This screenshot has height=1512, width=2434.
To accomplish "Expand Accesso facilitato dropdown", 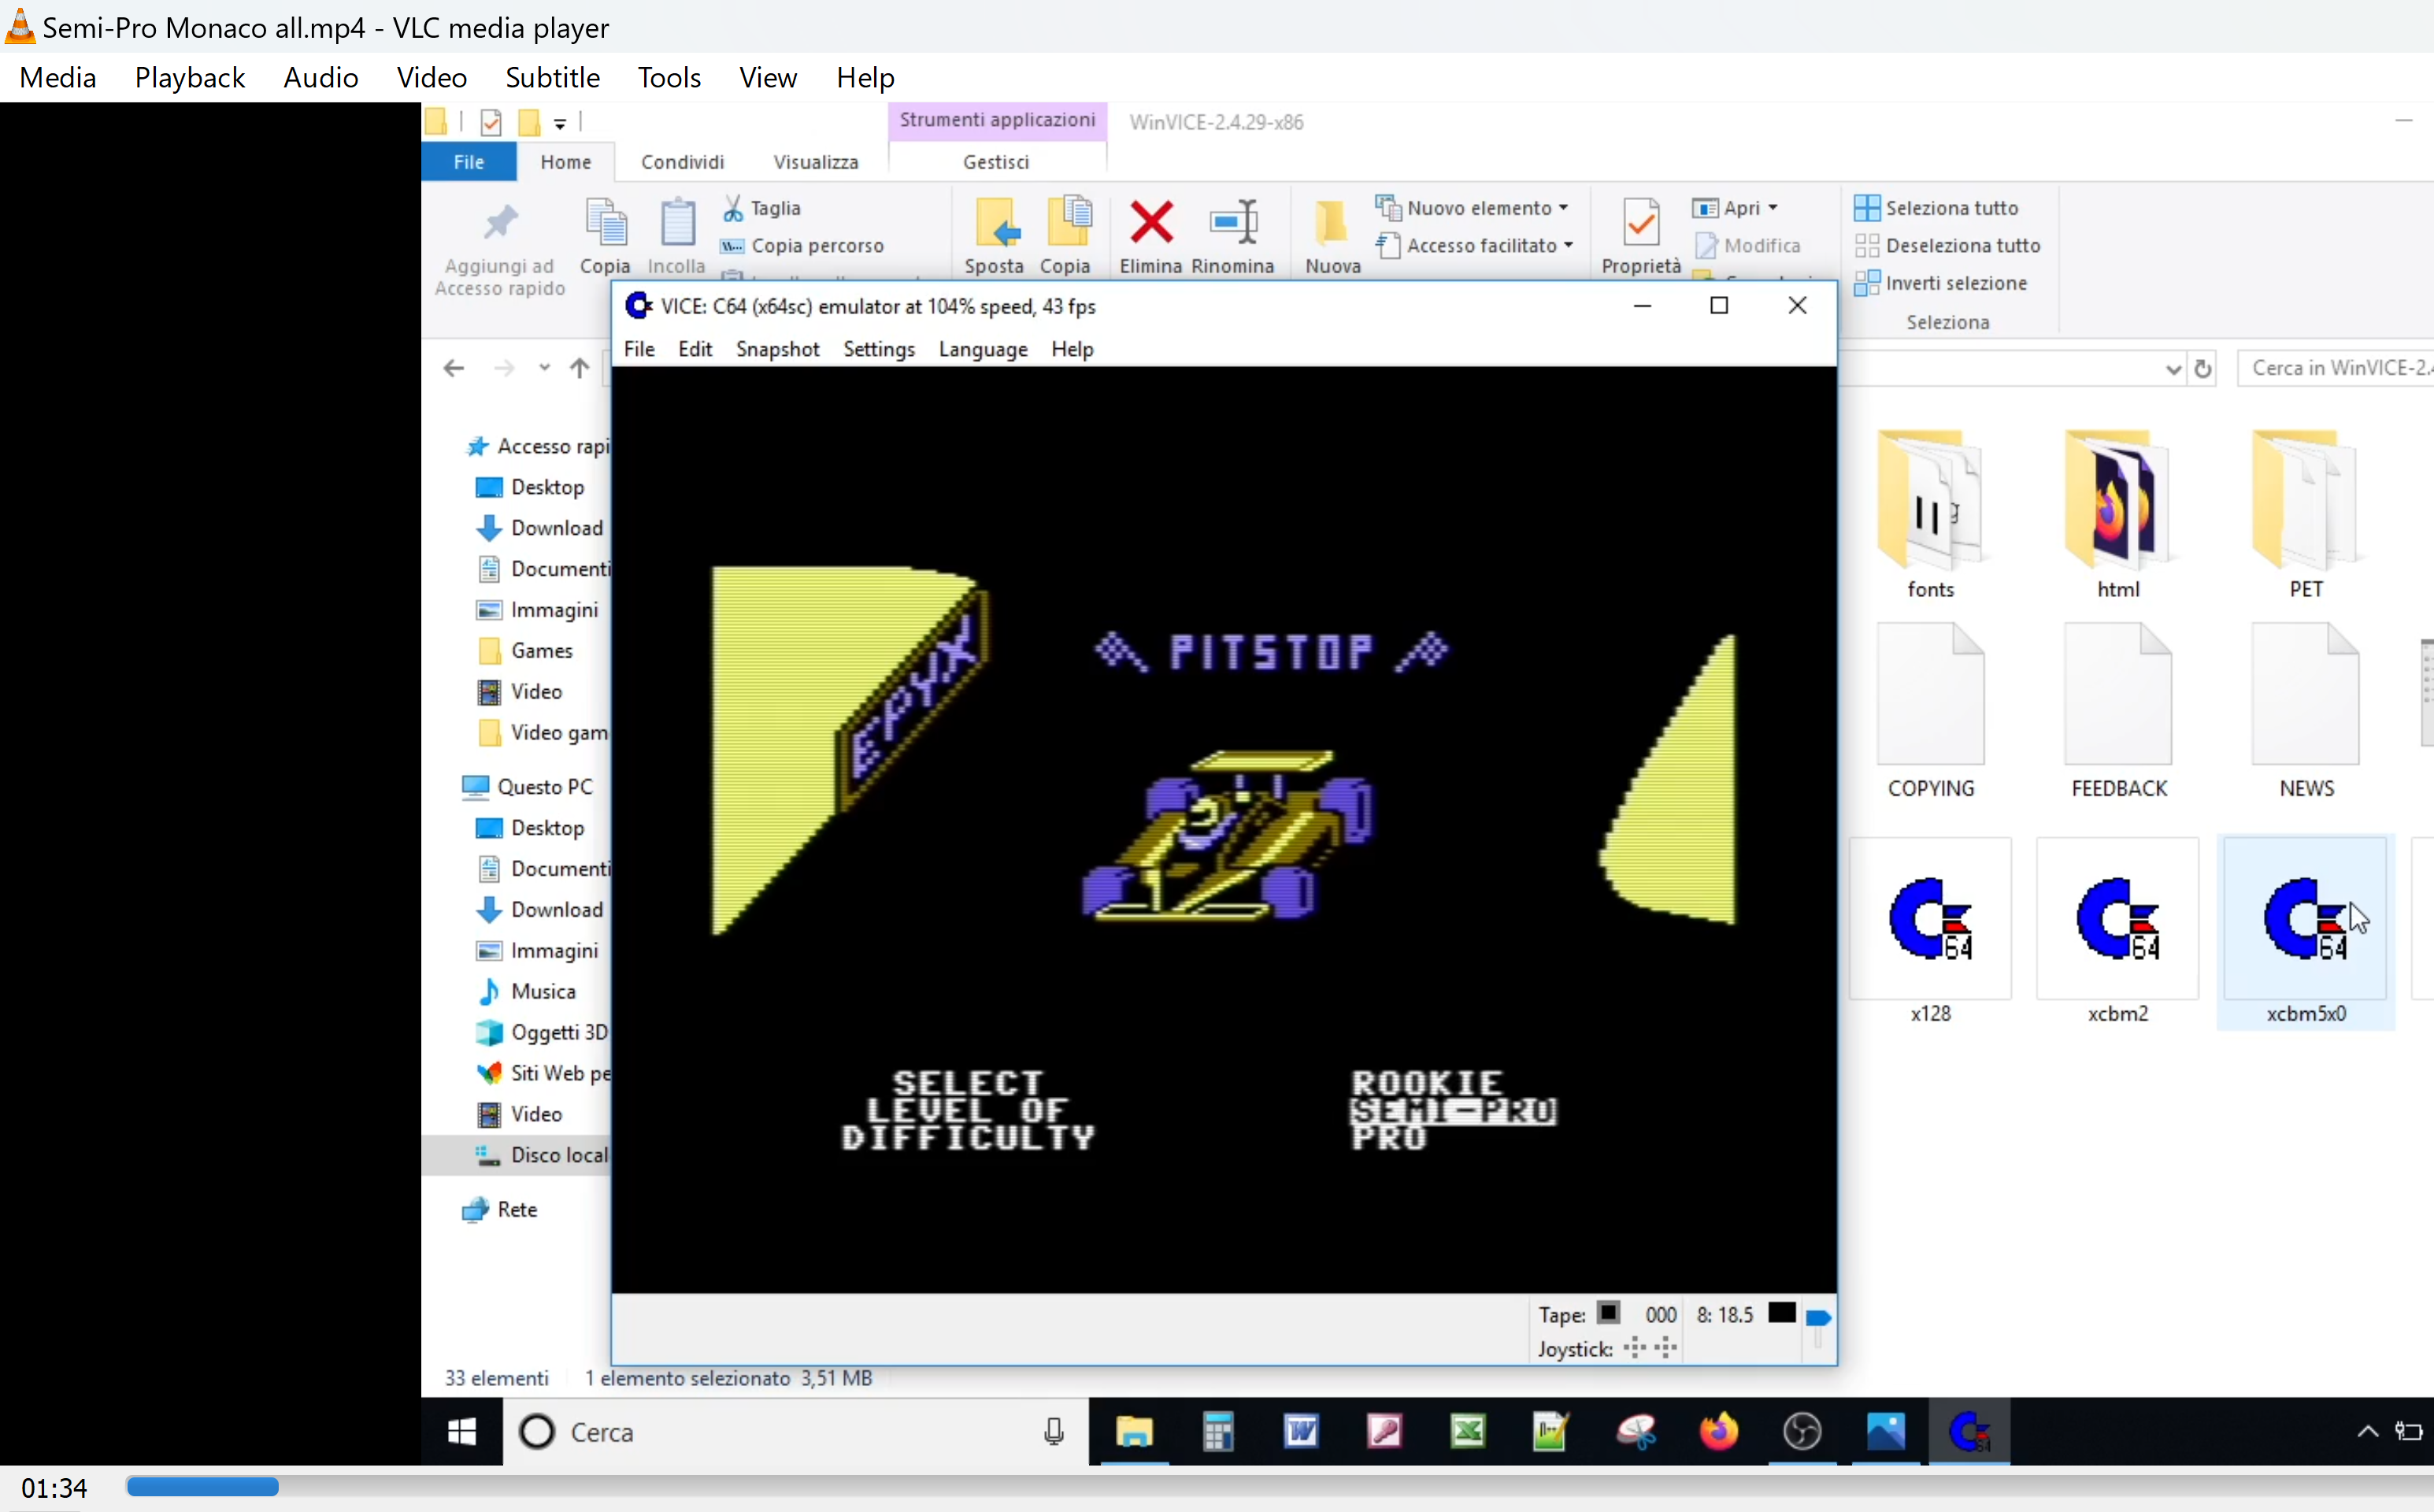I will (x=1568, y=246).
